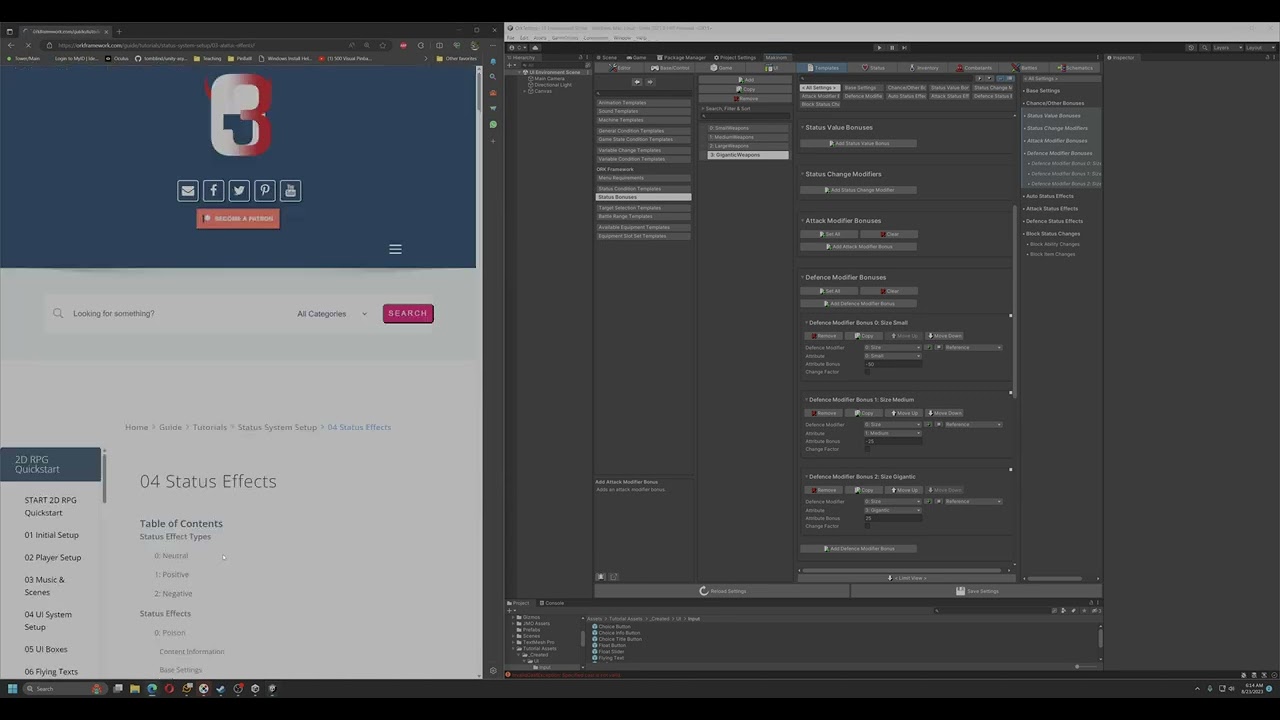Open the Pinterest icon link on the webpage
The width and height of the screenshot is (1280, 720).
tap(265, 190)
